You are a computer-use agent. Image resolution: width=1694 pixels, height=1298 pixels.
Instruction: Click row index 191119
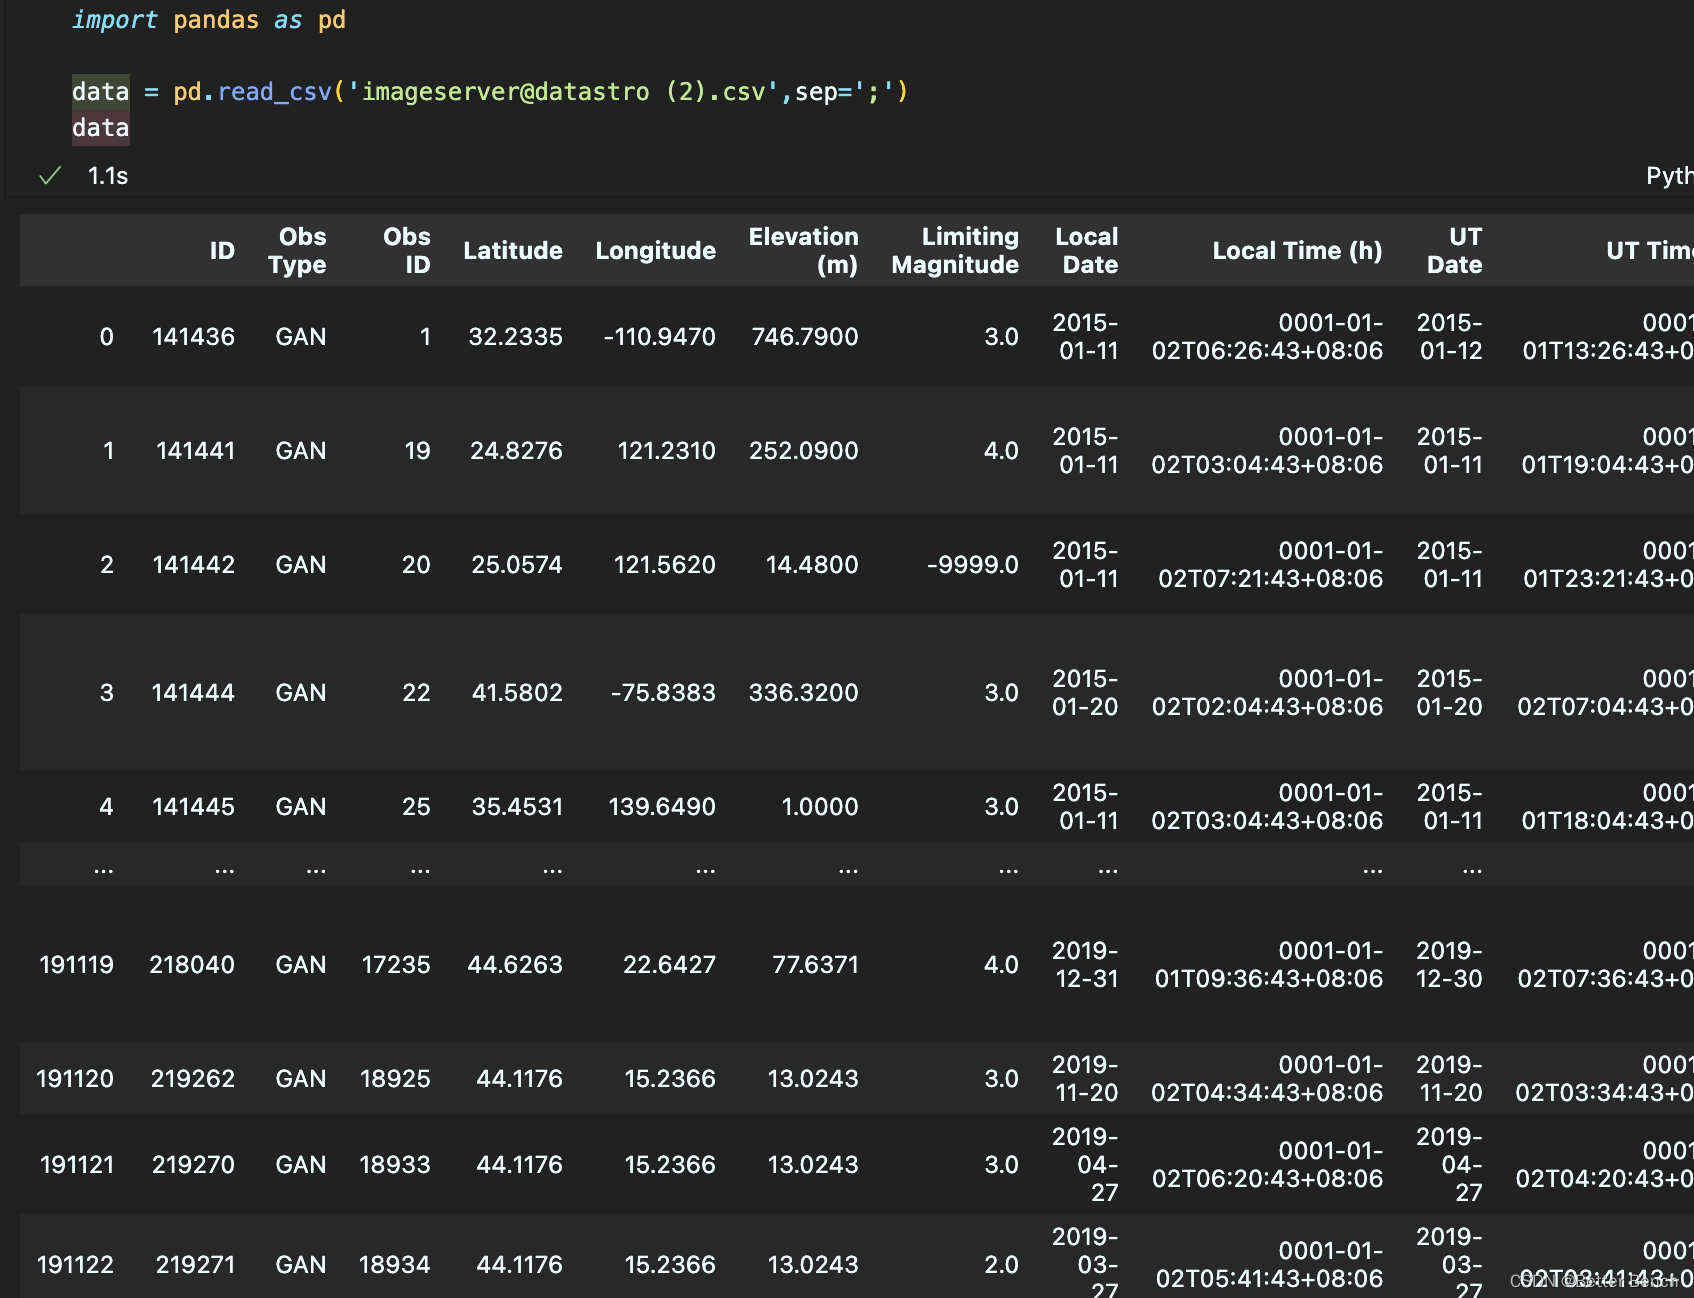(77, 965)
